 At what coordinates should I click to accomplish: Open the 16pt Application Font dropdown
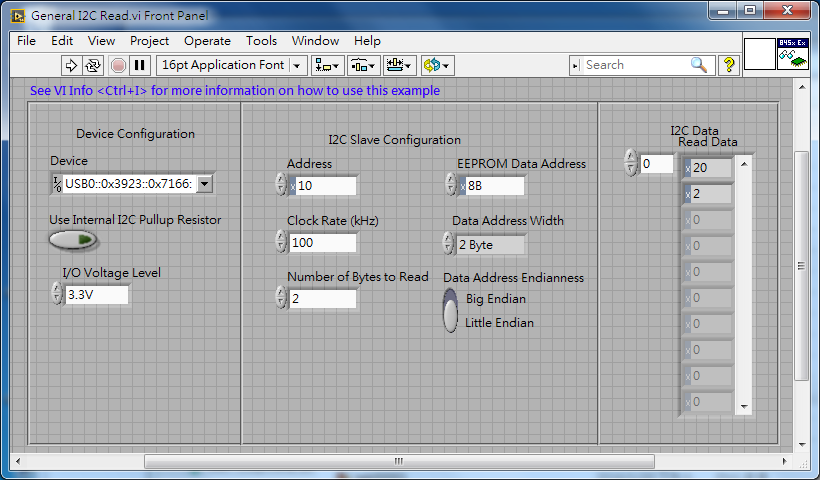pyautogui.click(x=232, y=65)
